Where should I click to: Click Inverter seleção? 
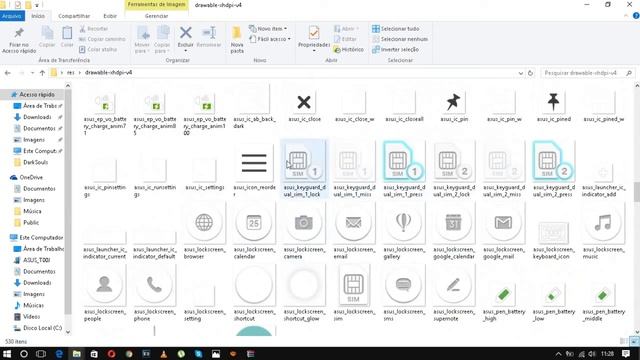pos(395,49)
